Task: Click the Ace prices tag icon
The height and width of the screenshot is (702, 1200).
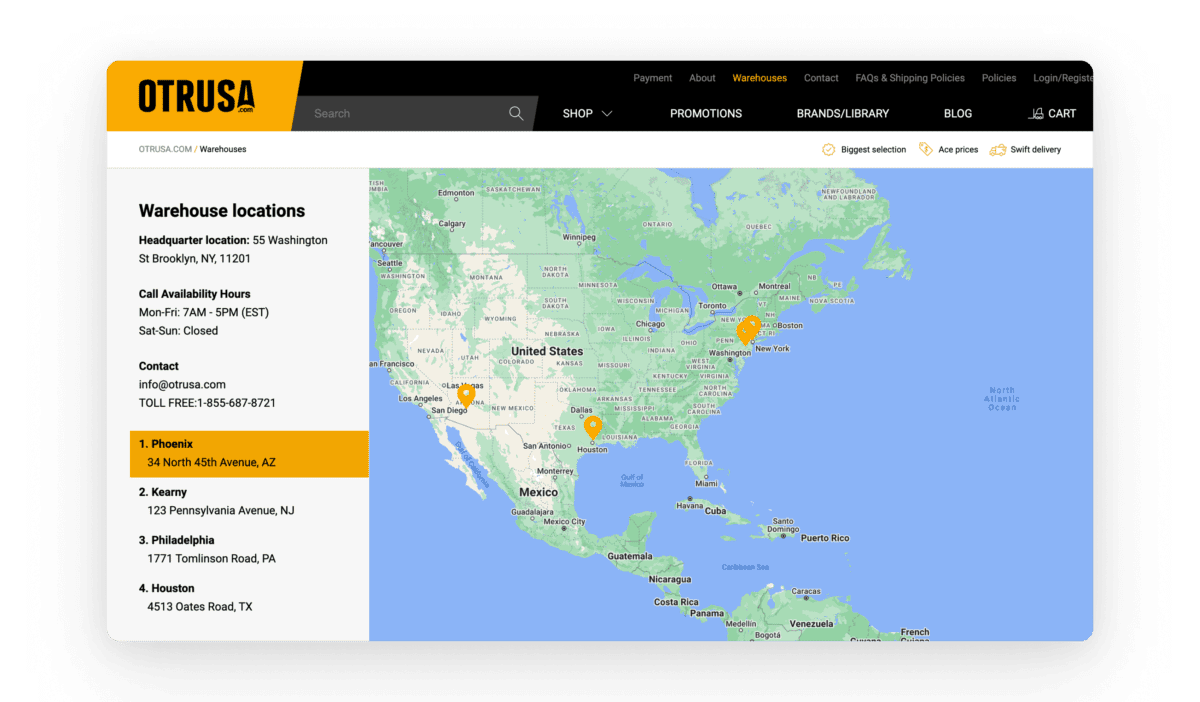Action: pos(925,150)
